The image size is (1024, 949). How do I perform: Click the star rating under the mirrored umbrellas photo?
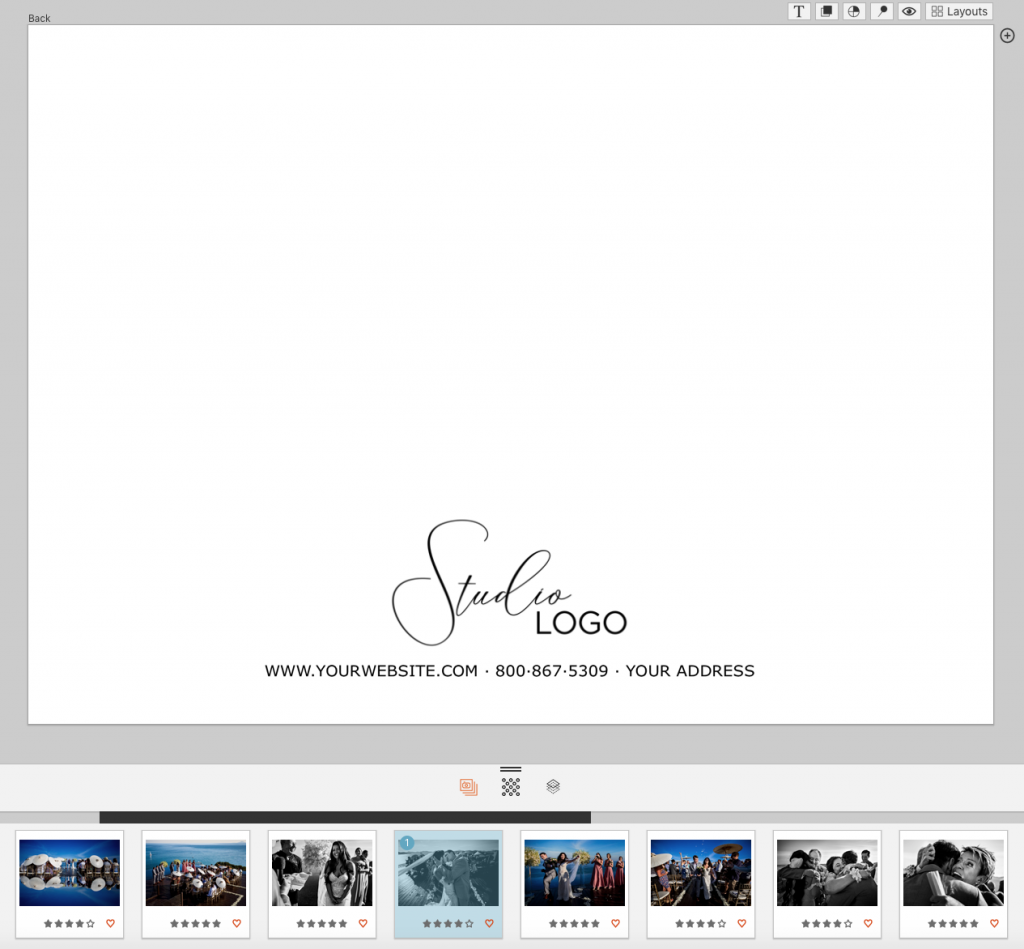click(x=69, y=924)
